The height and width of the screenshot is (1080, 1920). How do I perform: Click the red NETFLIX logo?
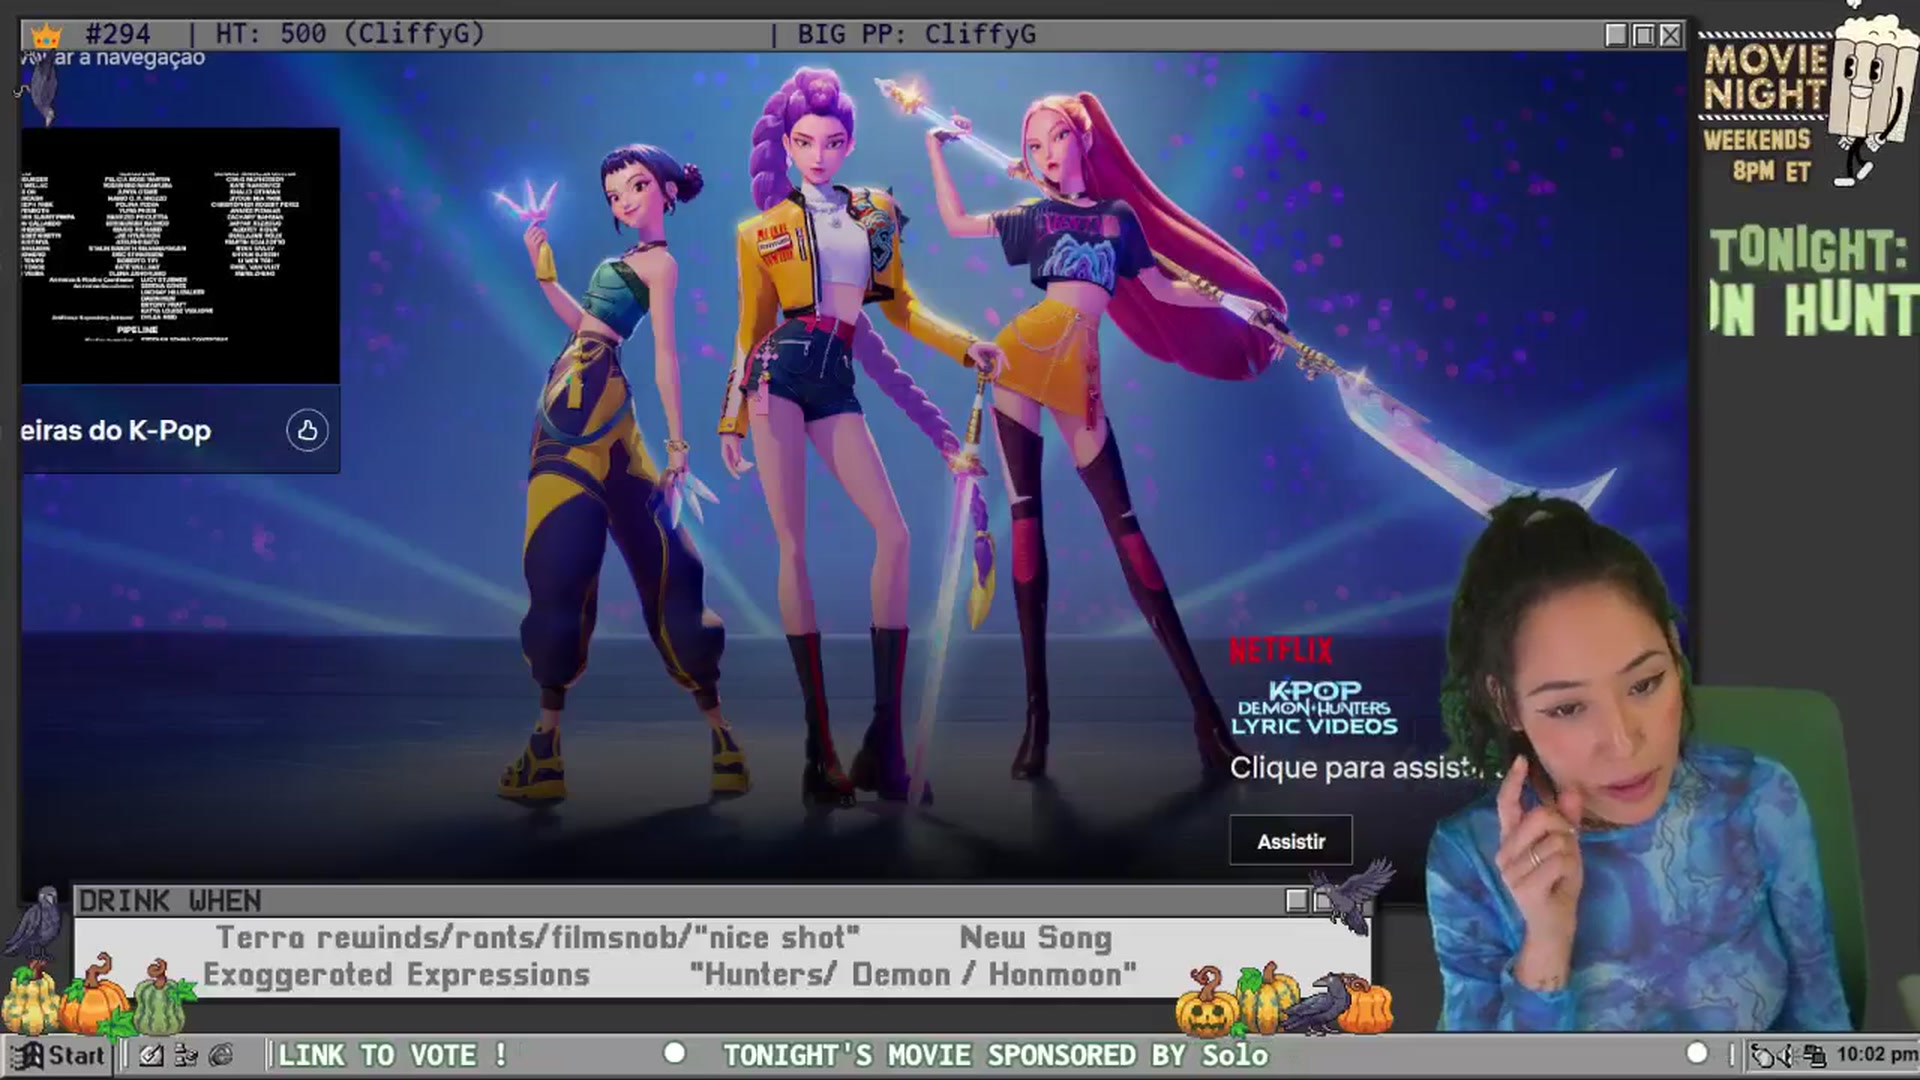pos(1281,651)
